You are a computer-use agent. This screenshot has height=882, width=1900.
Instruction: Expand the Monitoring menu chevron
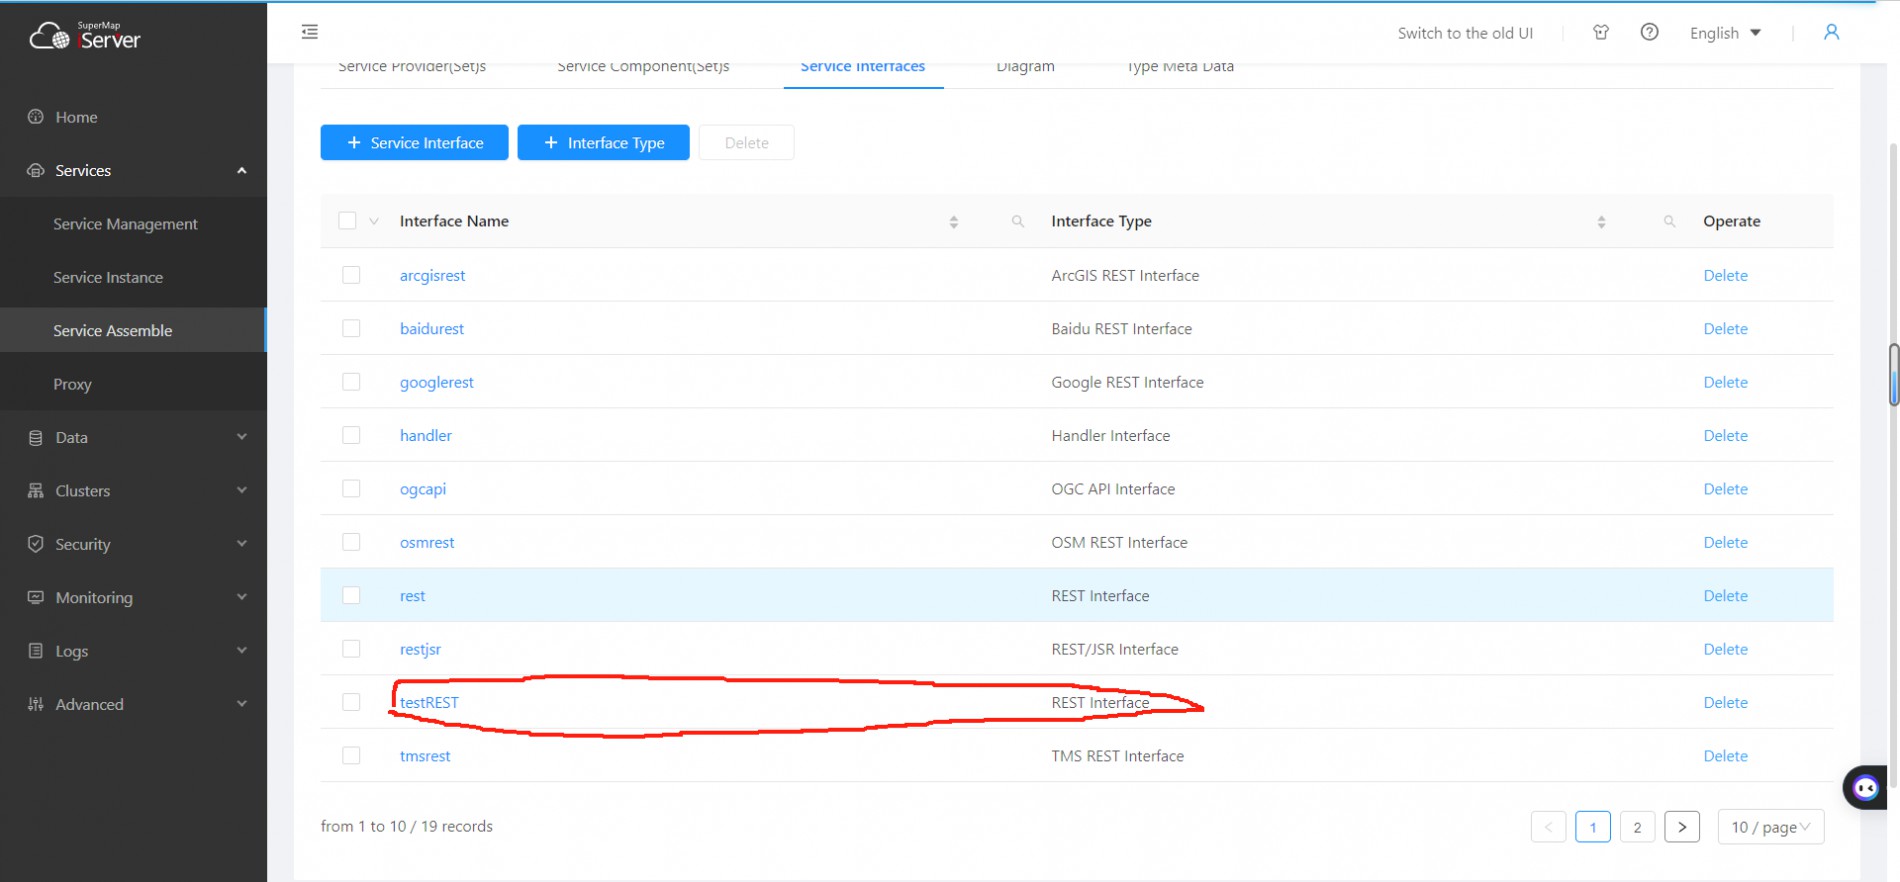[242, 597]
